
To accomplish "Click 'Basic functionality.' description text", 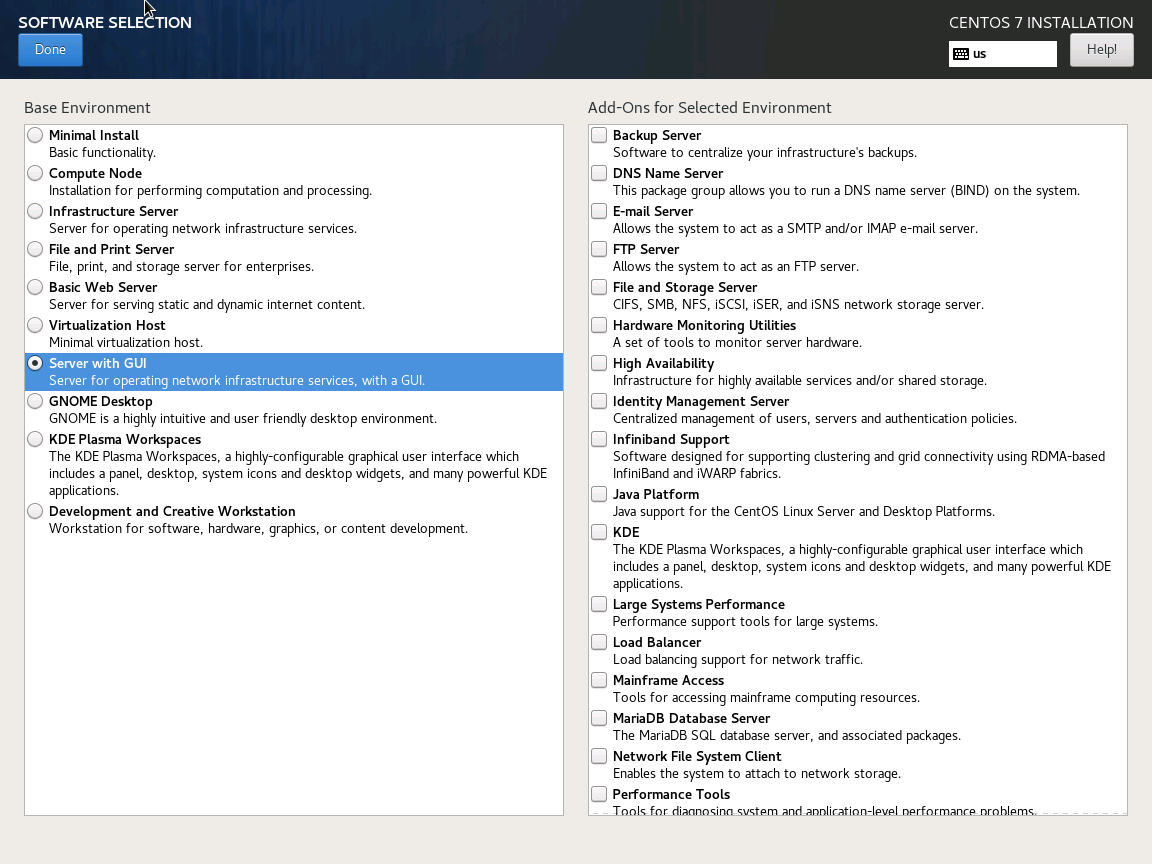I will point(102,153).
